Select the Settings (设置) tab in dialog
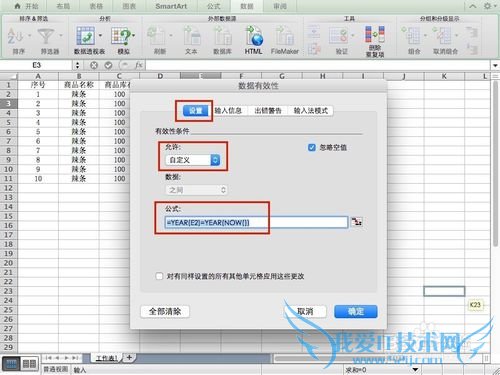This screenshot has height=375, width=500. (x=196, y=111)
